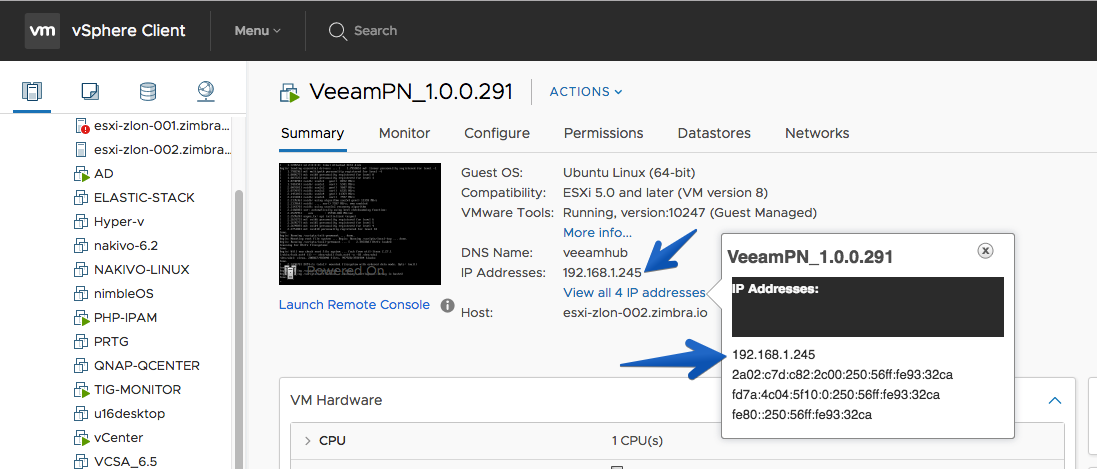Screen dimensions: 1097x469
Task: Switch to the Configure tab
Action: [497, 133]
